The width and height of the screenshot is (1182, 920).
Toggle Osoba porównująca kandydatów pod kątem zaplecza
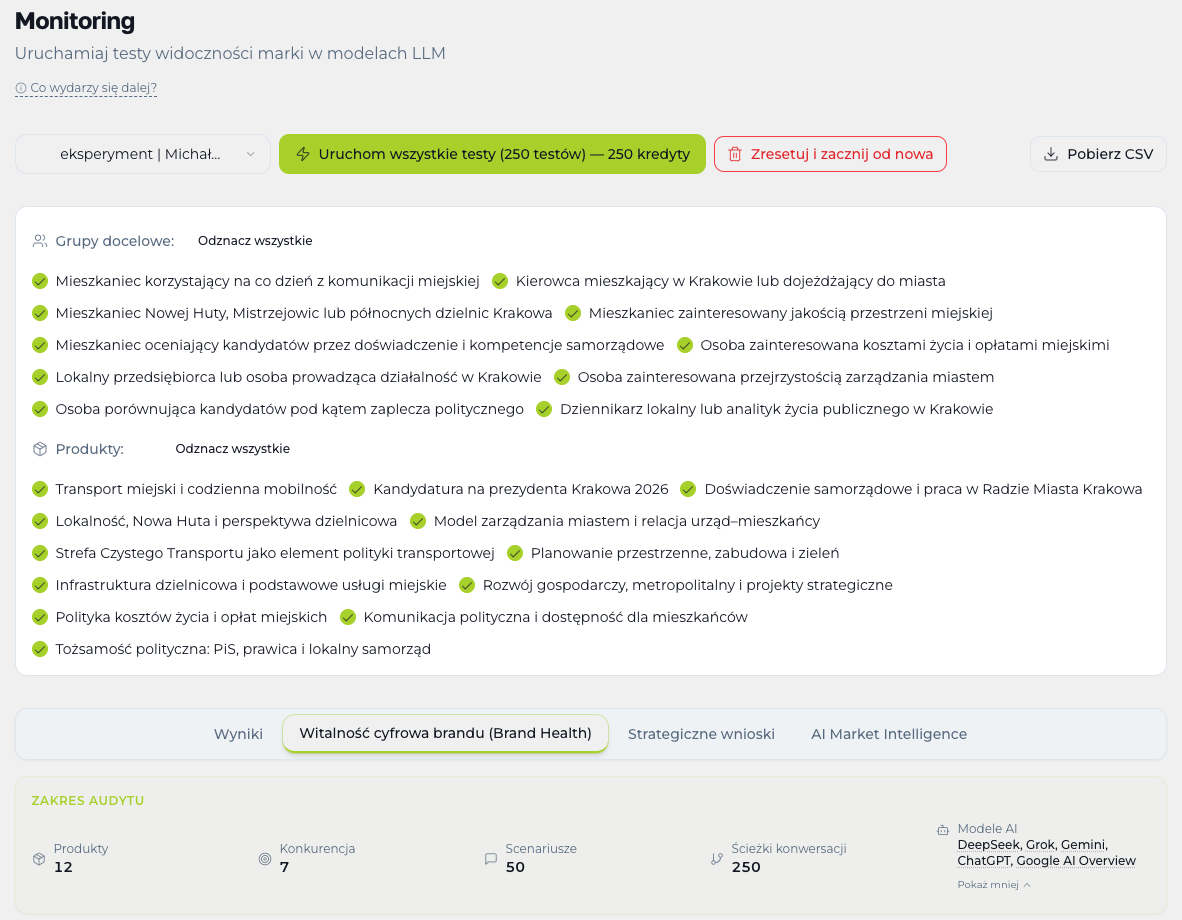coord(40,409)
